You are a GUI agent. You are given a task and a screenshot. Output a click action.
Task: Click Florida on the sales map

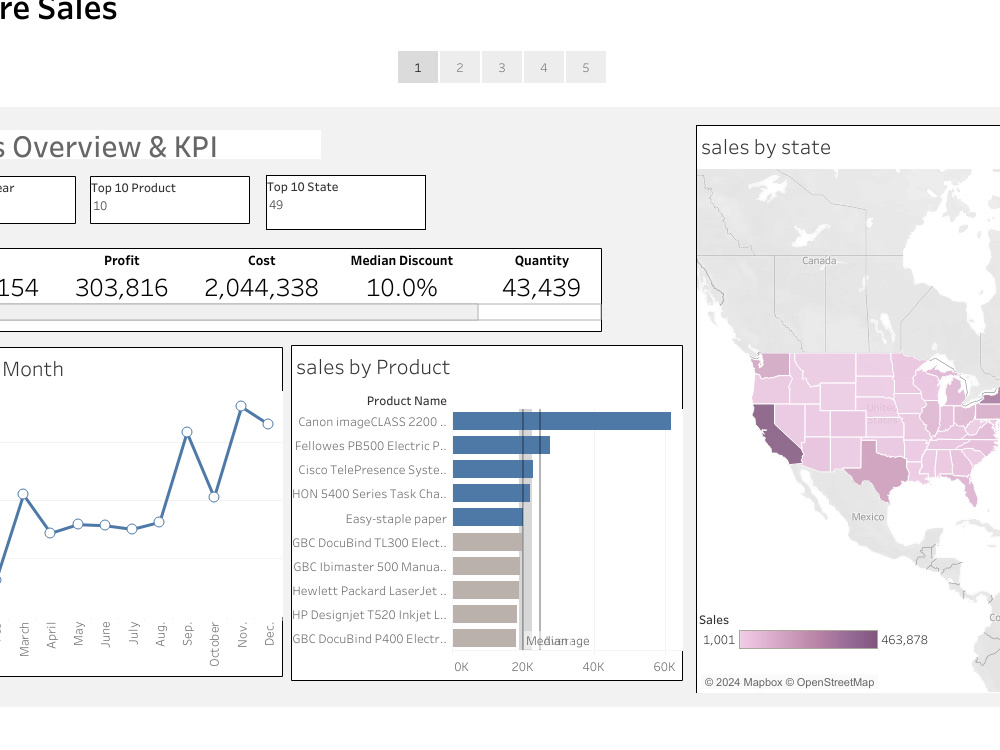(x=970, y=491)
